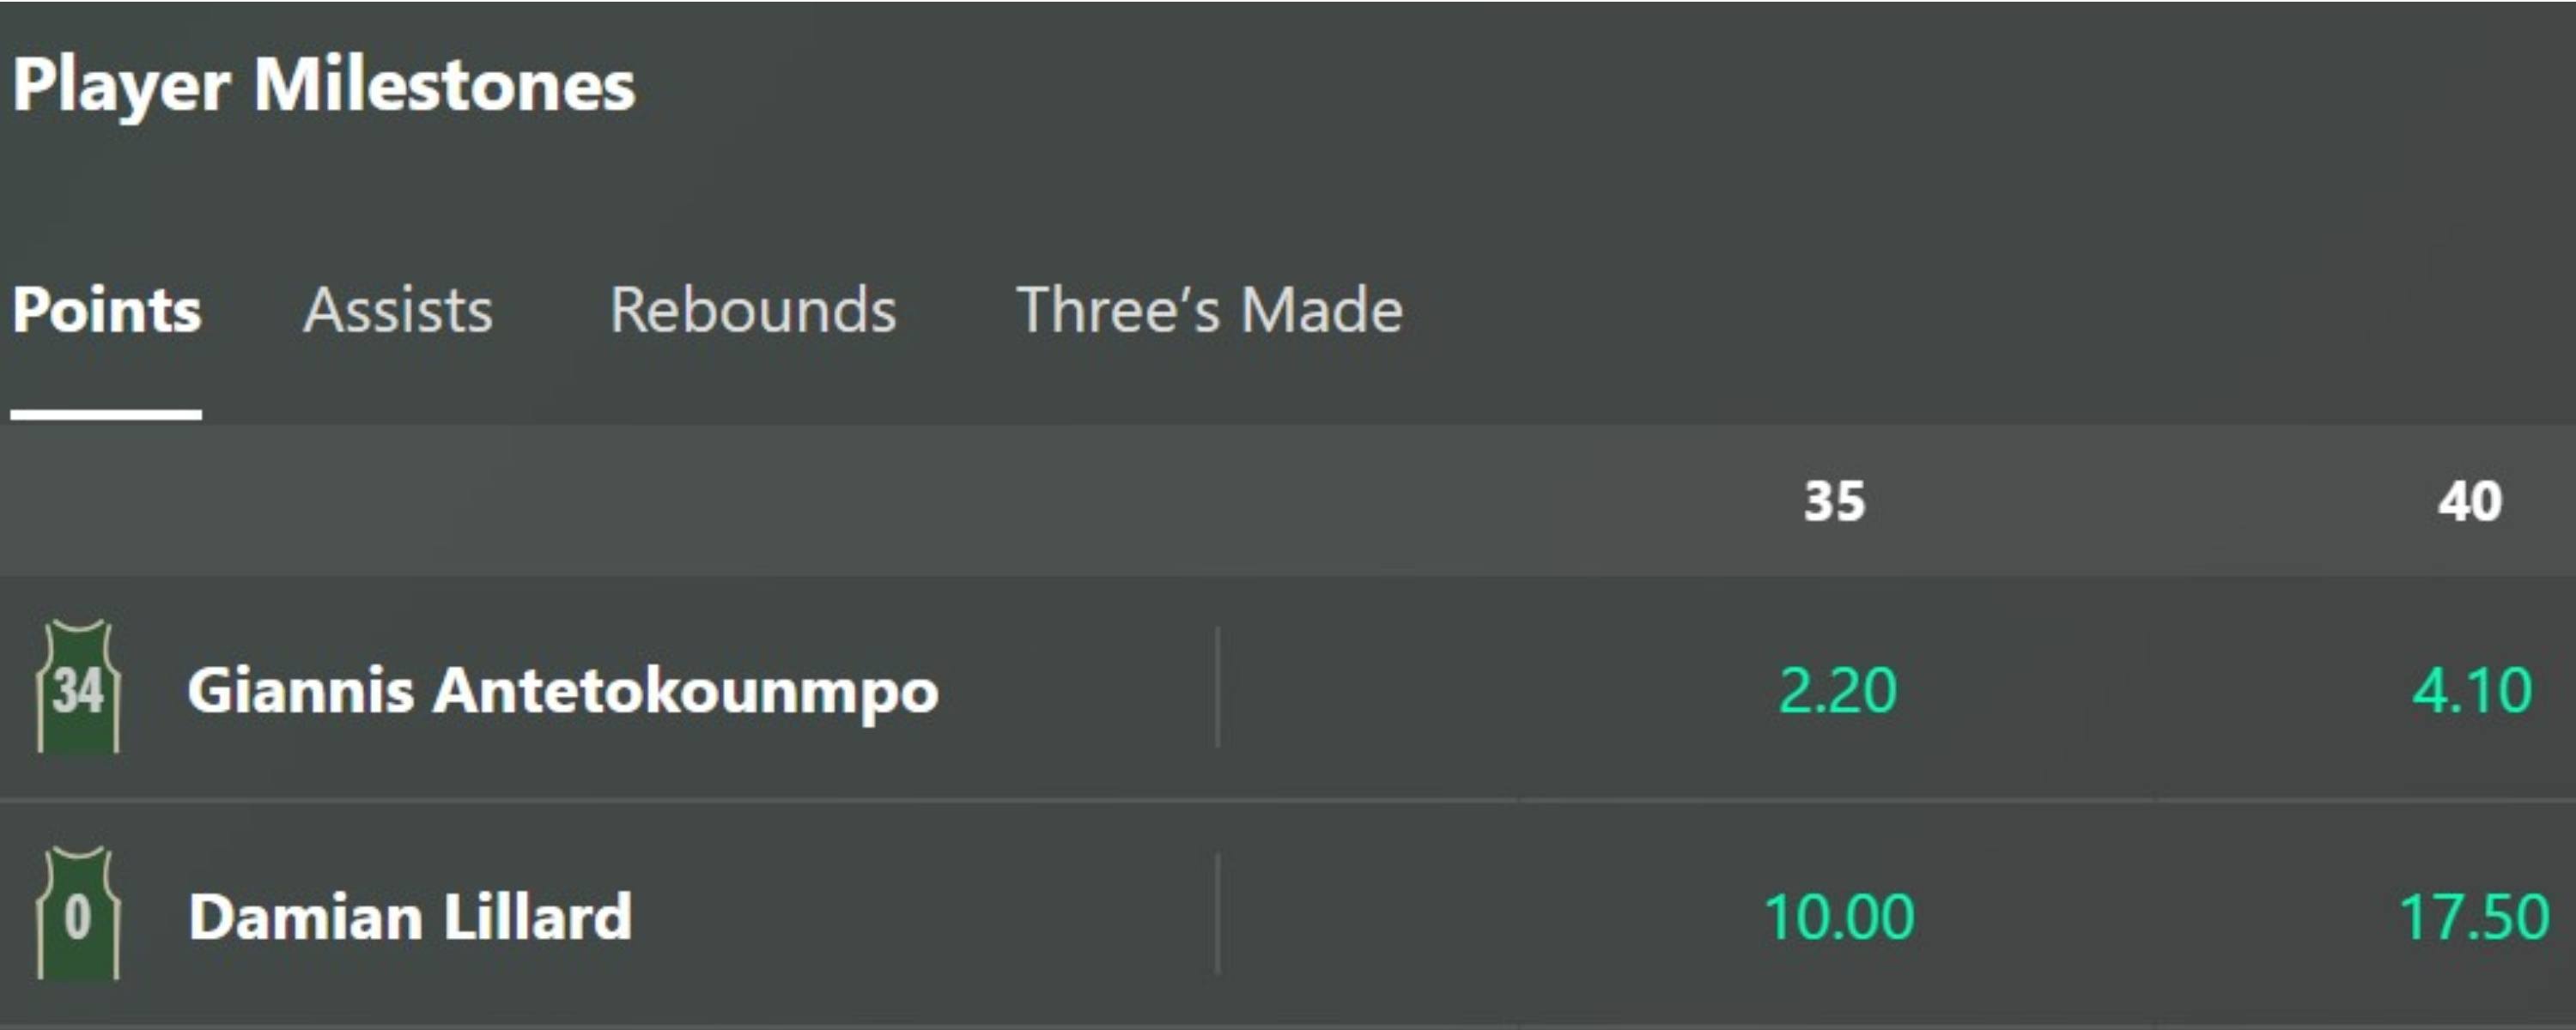Click Damian Lillard's number 0 jersey icon
The image size is (2576, 1030).
click(78, 914)
